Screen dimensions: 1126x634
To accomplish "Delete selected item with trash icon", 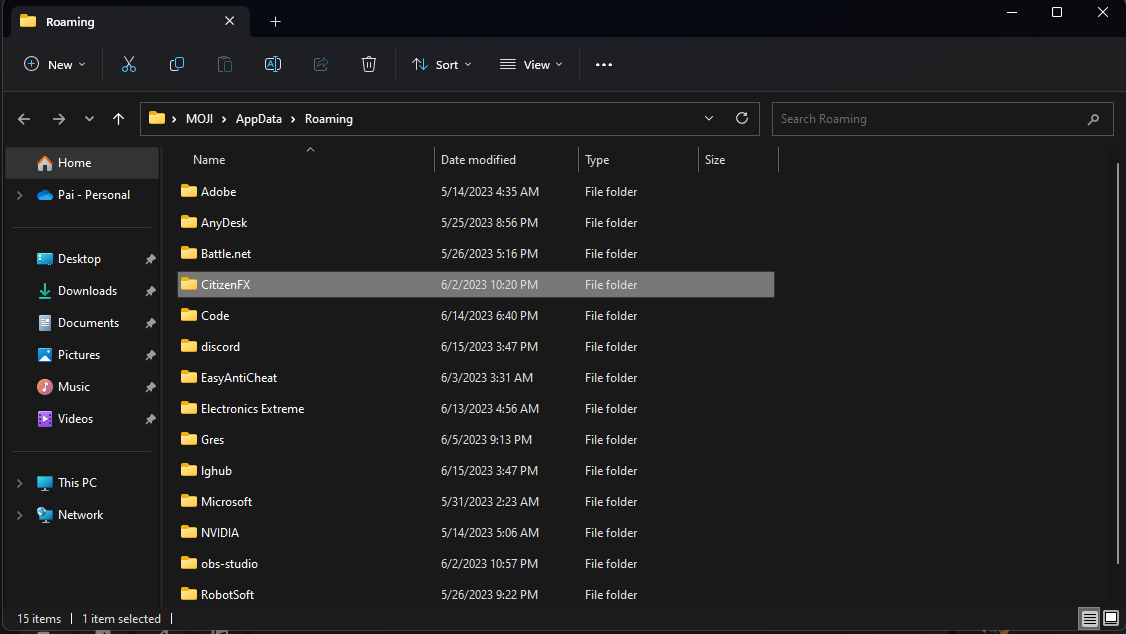I will pos(369,64).
